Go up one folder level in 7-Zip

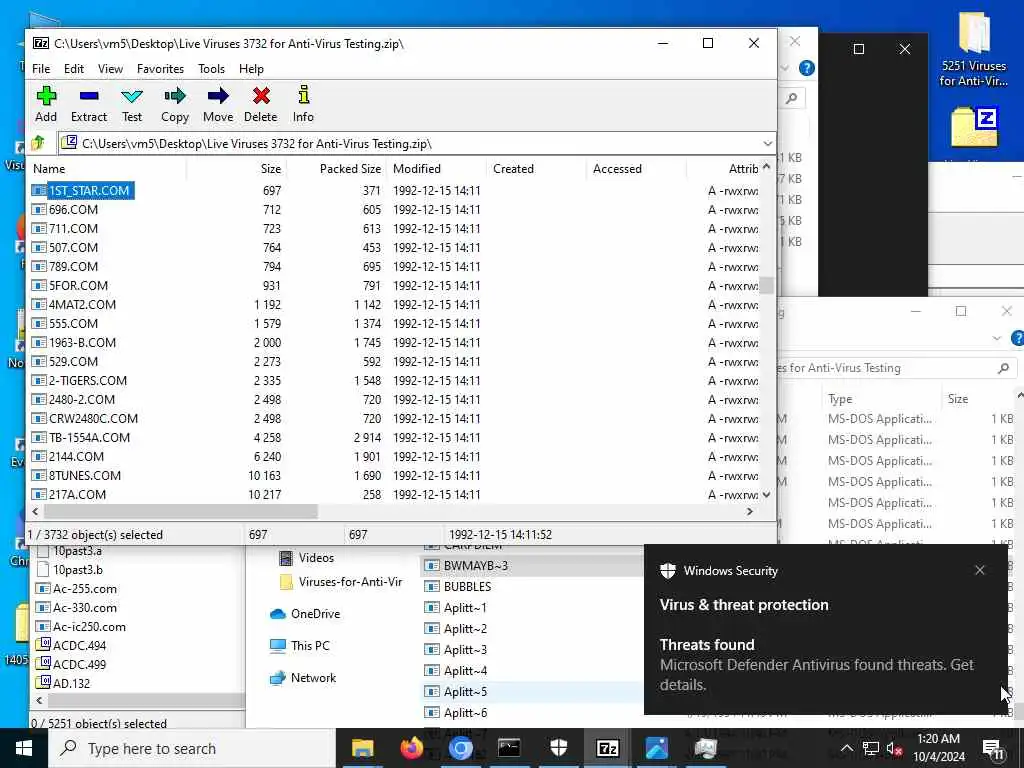click(38, 143)
